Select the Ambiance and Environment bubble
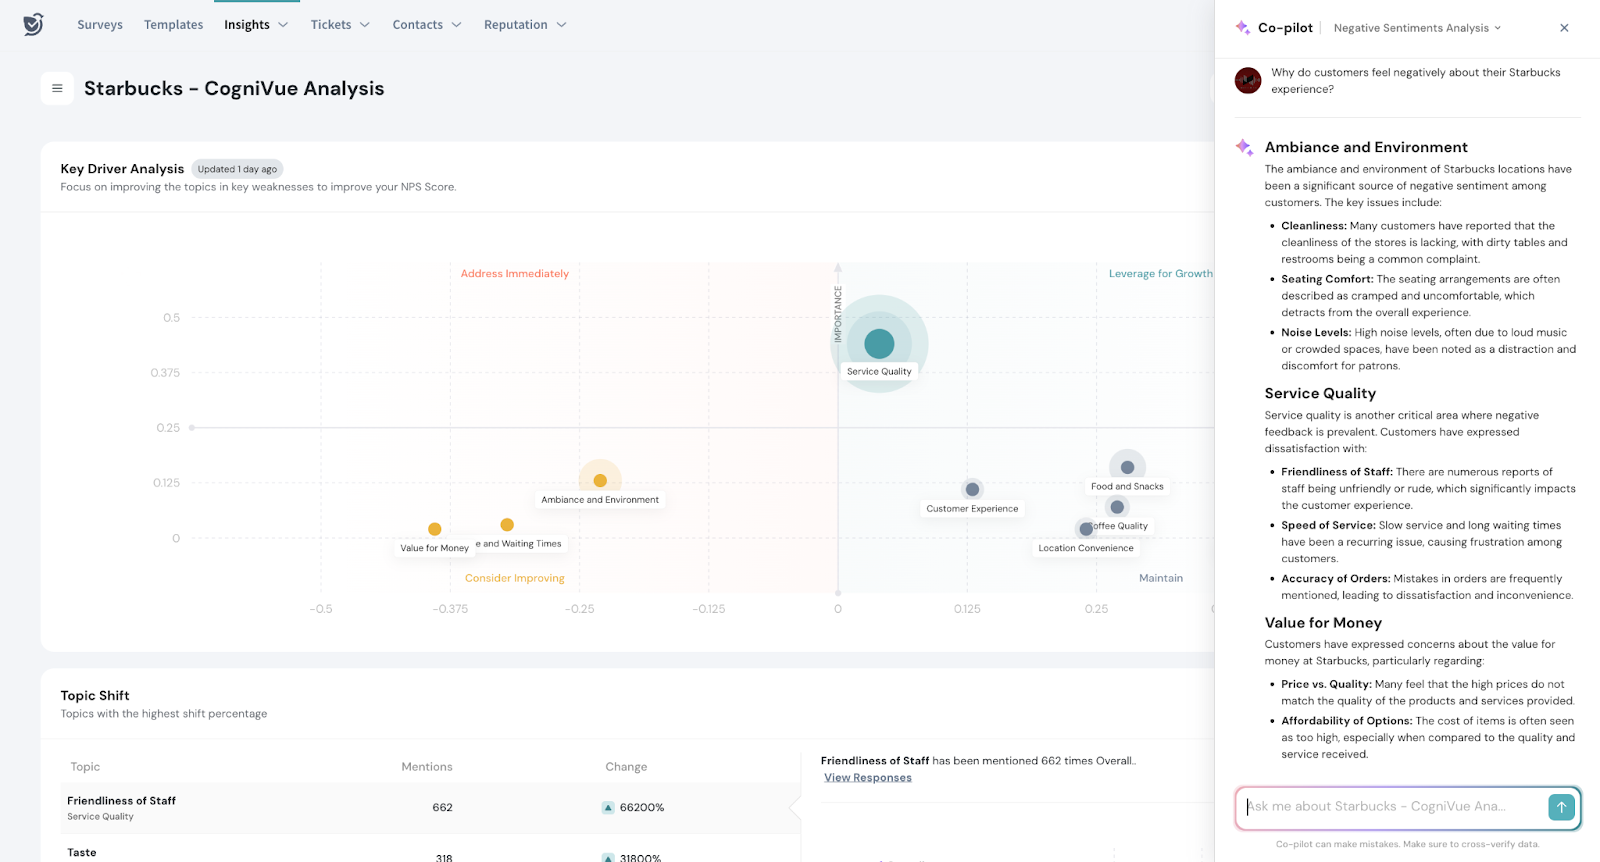Viewport: 1600px width, 862px height. tap(600, 481)
